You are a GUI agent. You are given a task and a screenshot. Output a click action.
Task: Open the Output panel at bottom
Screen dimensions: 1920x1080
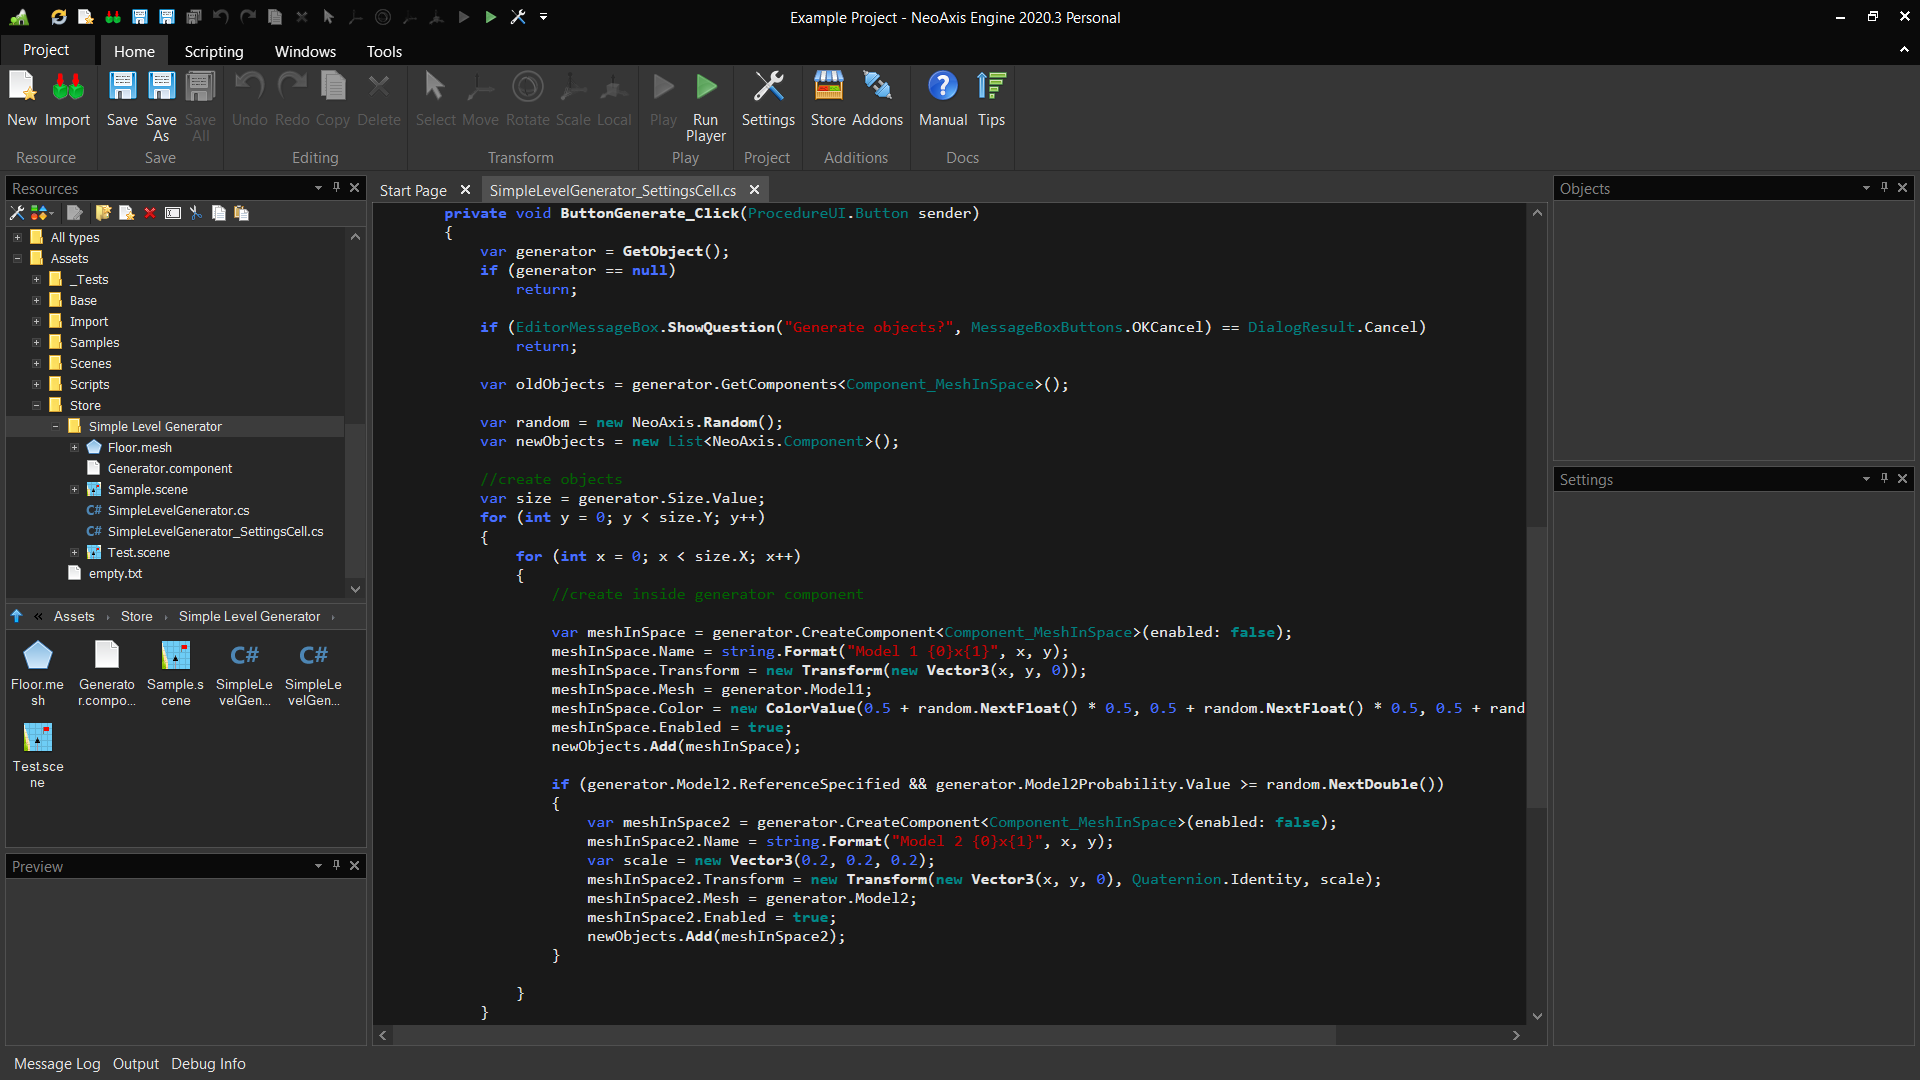click(x=136, y=1063)
